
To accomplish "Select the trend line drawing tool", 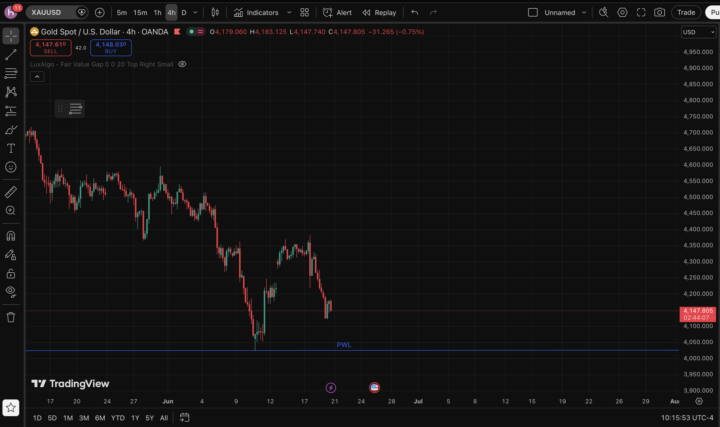I will pyautogui.click(x=11, y=55).
